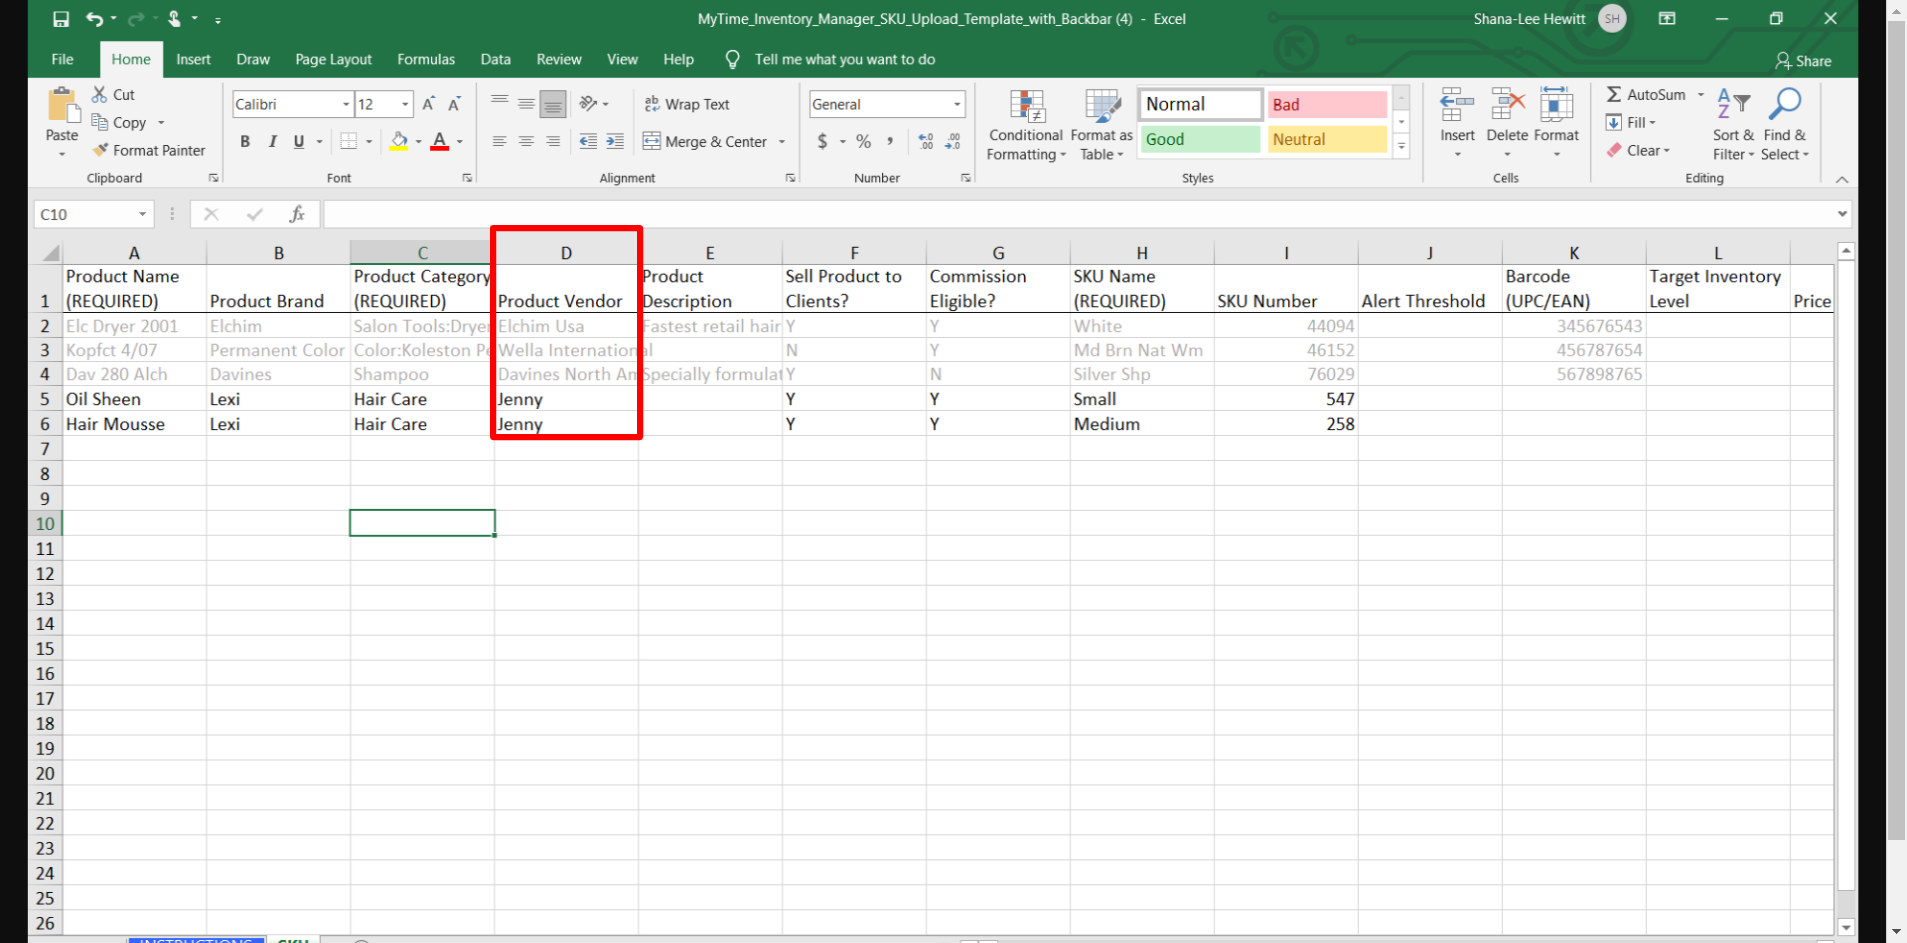Open Conditional Formatting menu
The height and width of the screenshot is (943, 1907).
click(1026, 125)
